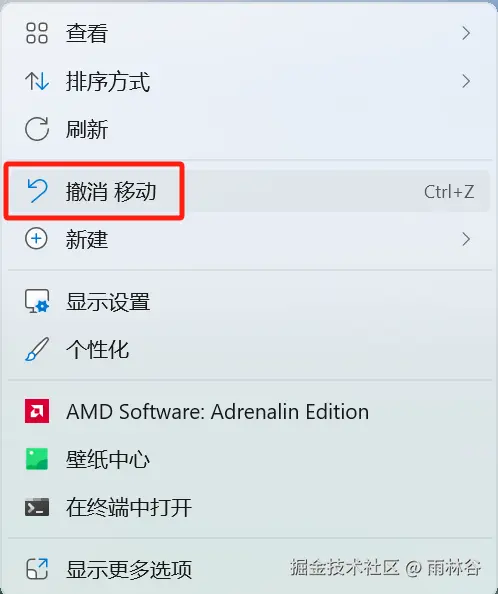
Task: Click the plus-circle New icon
Action: pyautogui.click(x=36, y=239)
